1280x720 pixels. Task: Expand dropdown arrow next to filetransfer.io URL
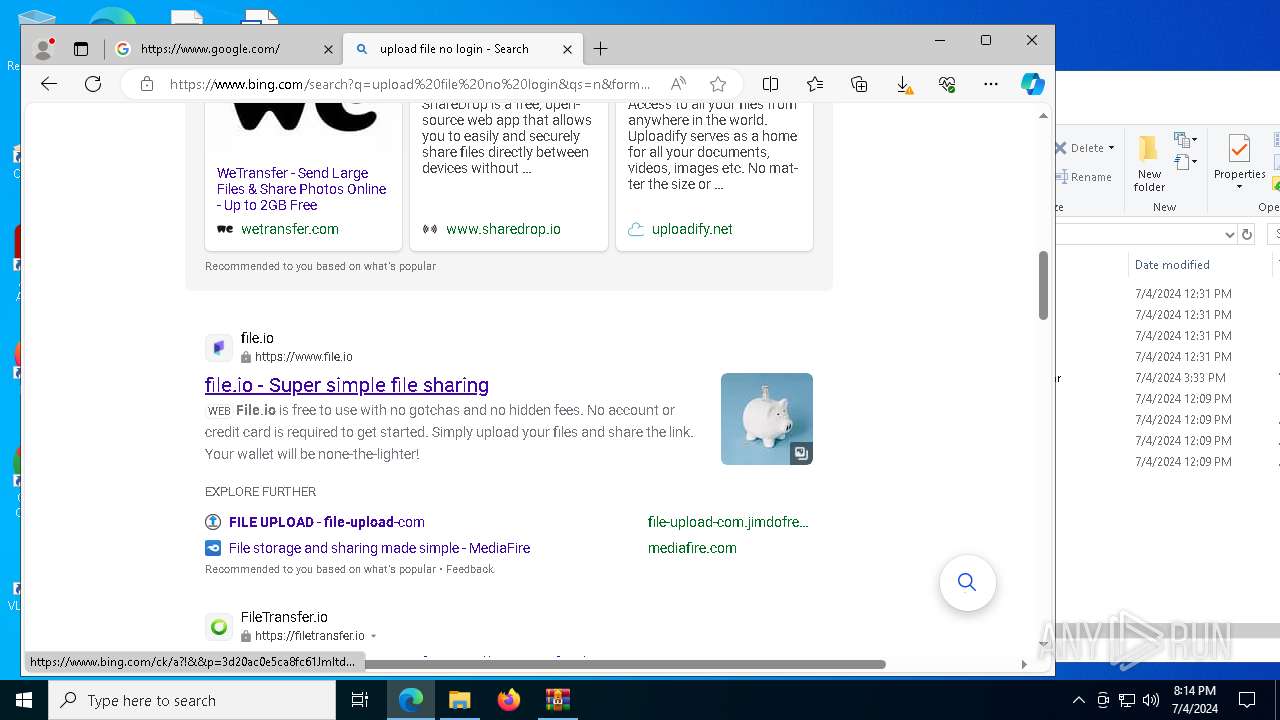point(374,636)
